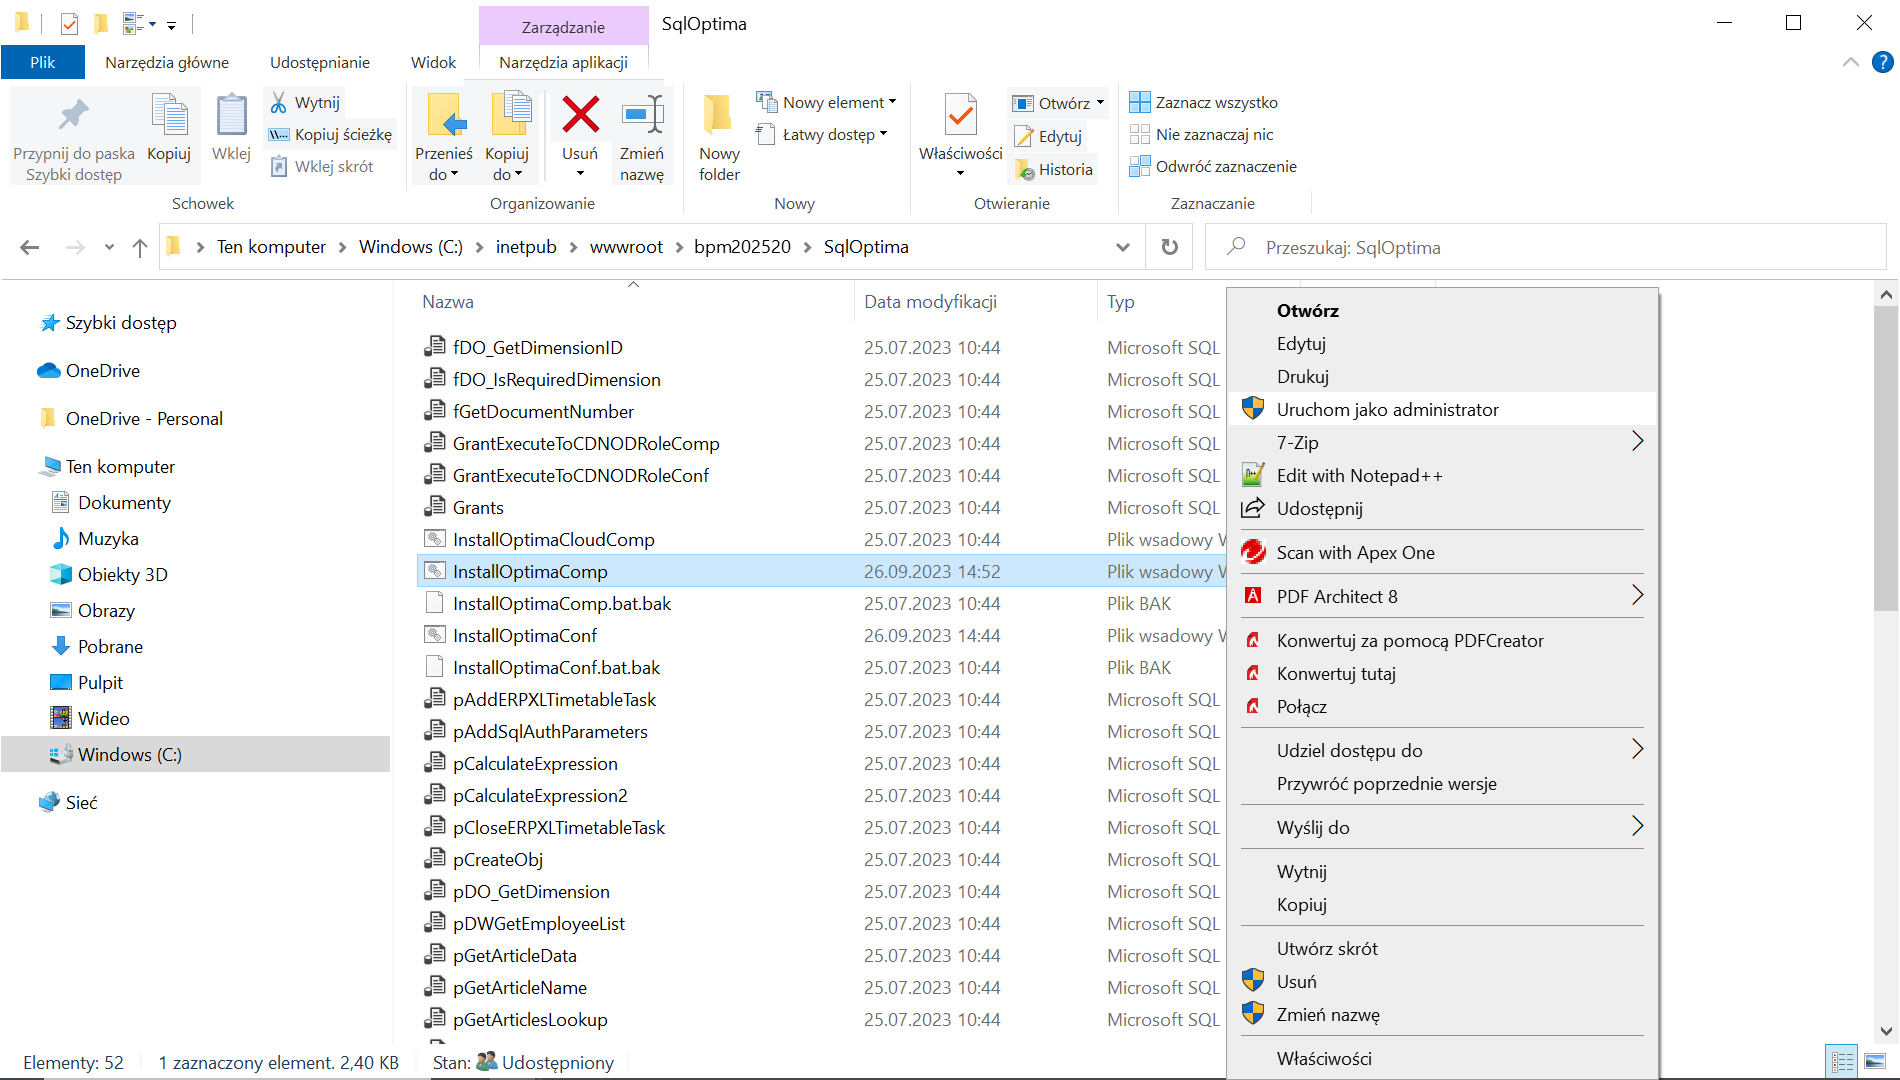Click the Właściwości checkmark icon
This screenshot has height=1080, width=1900.
coord(960,116)
